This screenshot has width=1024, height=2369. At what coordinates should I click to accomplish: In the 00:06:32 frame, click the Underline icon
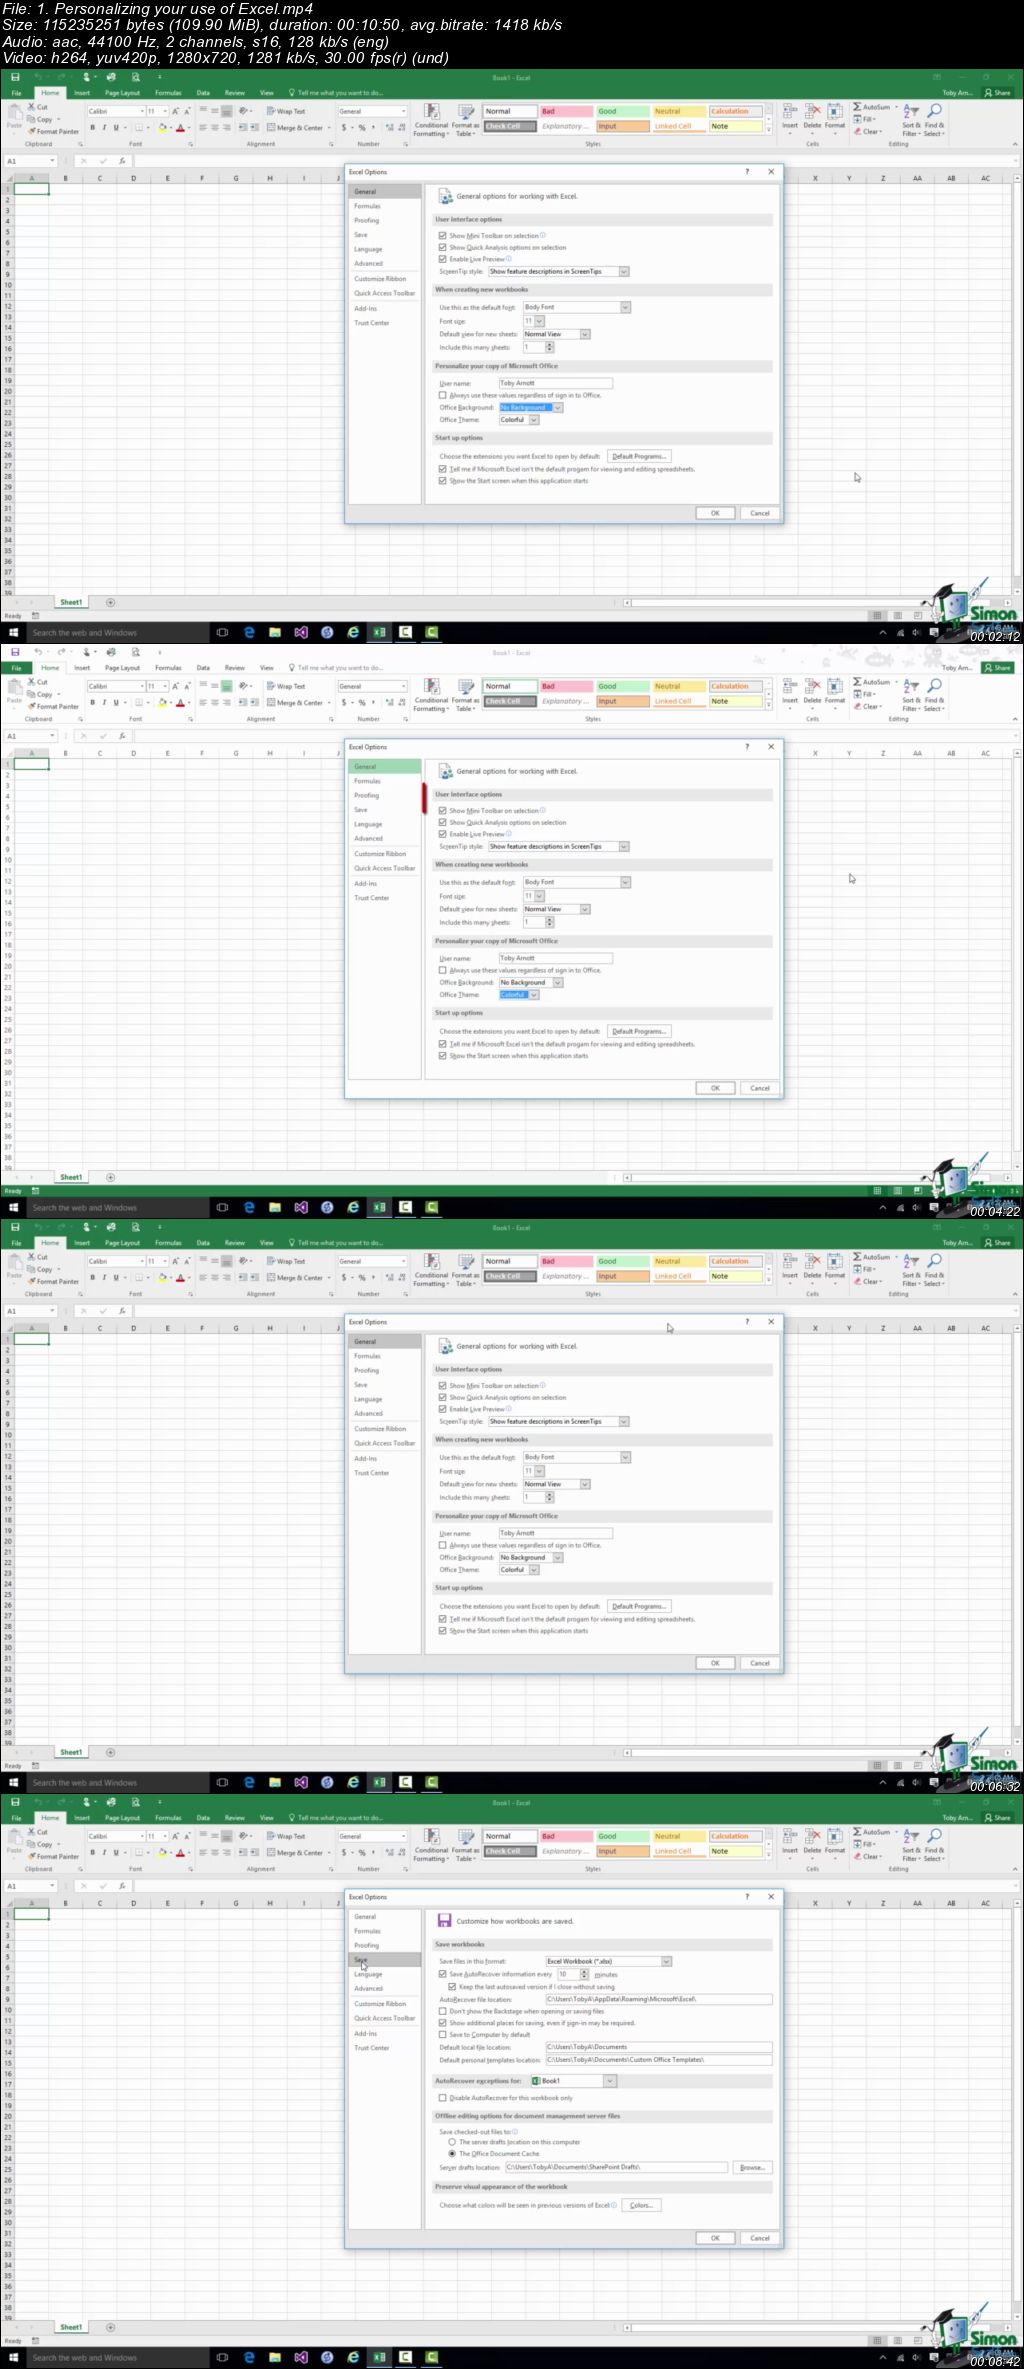click(115, 1278)
